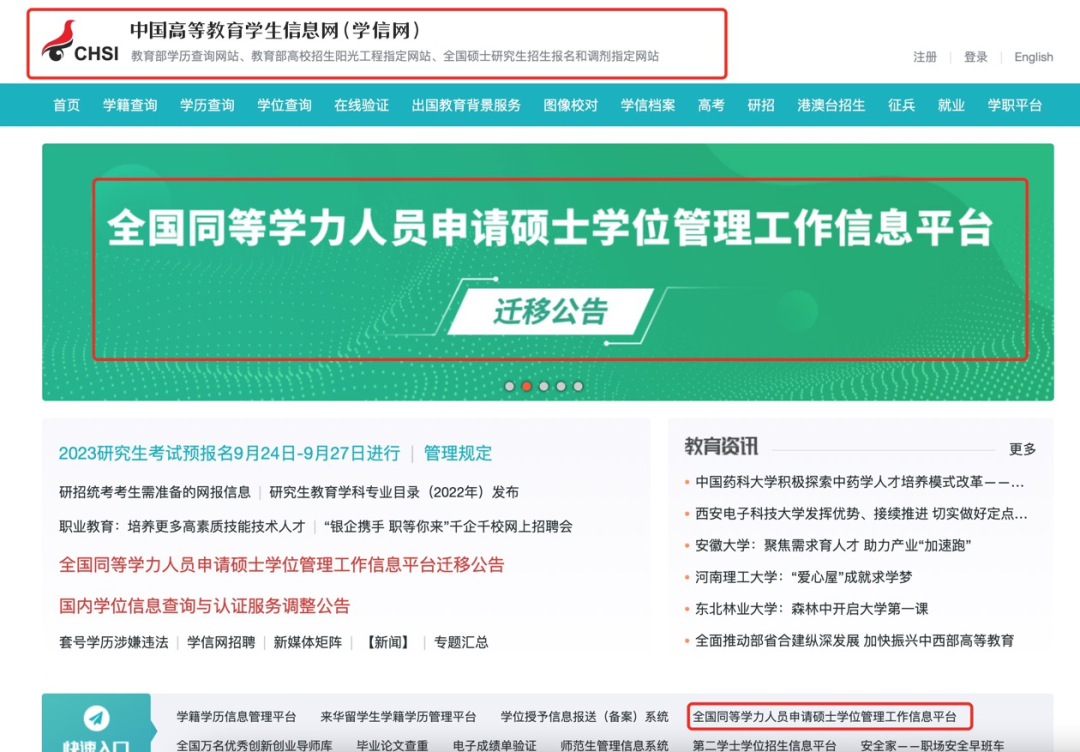The height and width of the screenshot is (752, 1080).
Task: Open red 信息平台迁移公告 announcement link
Action: click(282, 565)
